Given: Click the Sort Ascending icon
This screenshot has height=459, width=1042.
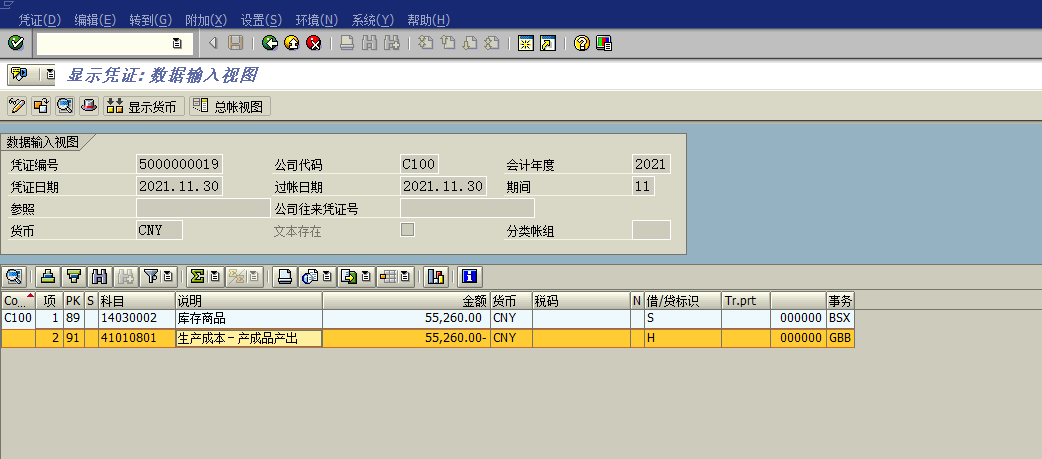Looking at the screenshot, I should pos(47,276).
